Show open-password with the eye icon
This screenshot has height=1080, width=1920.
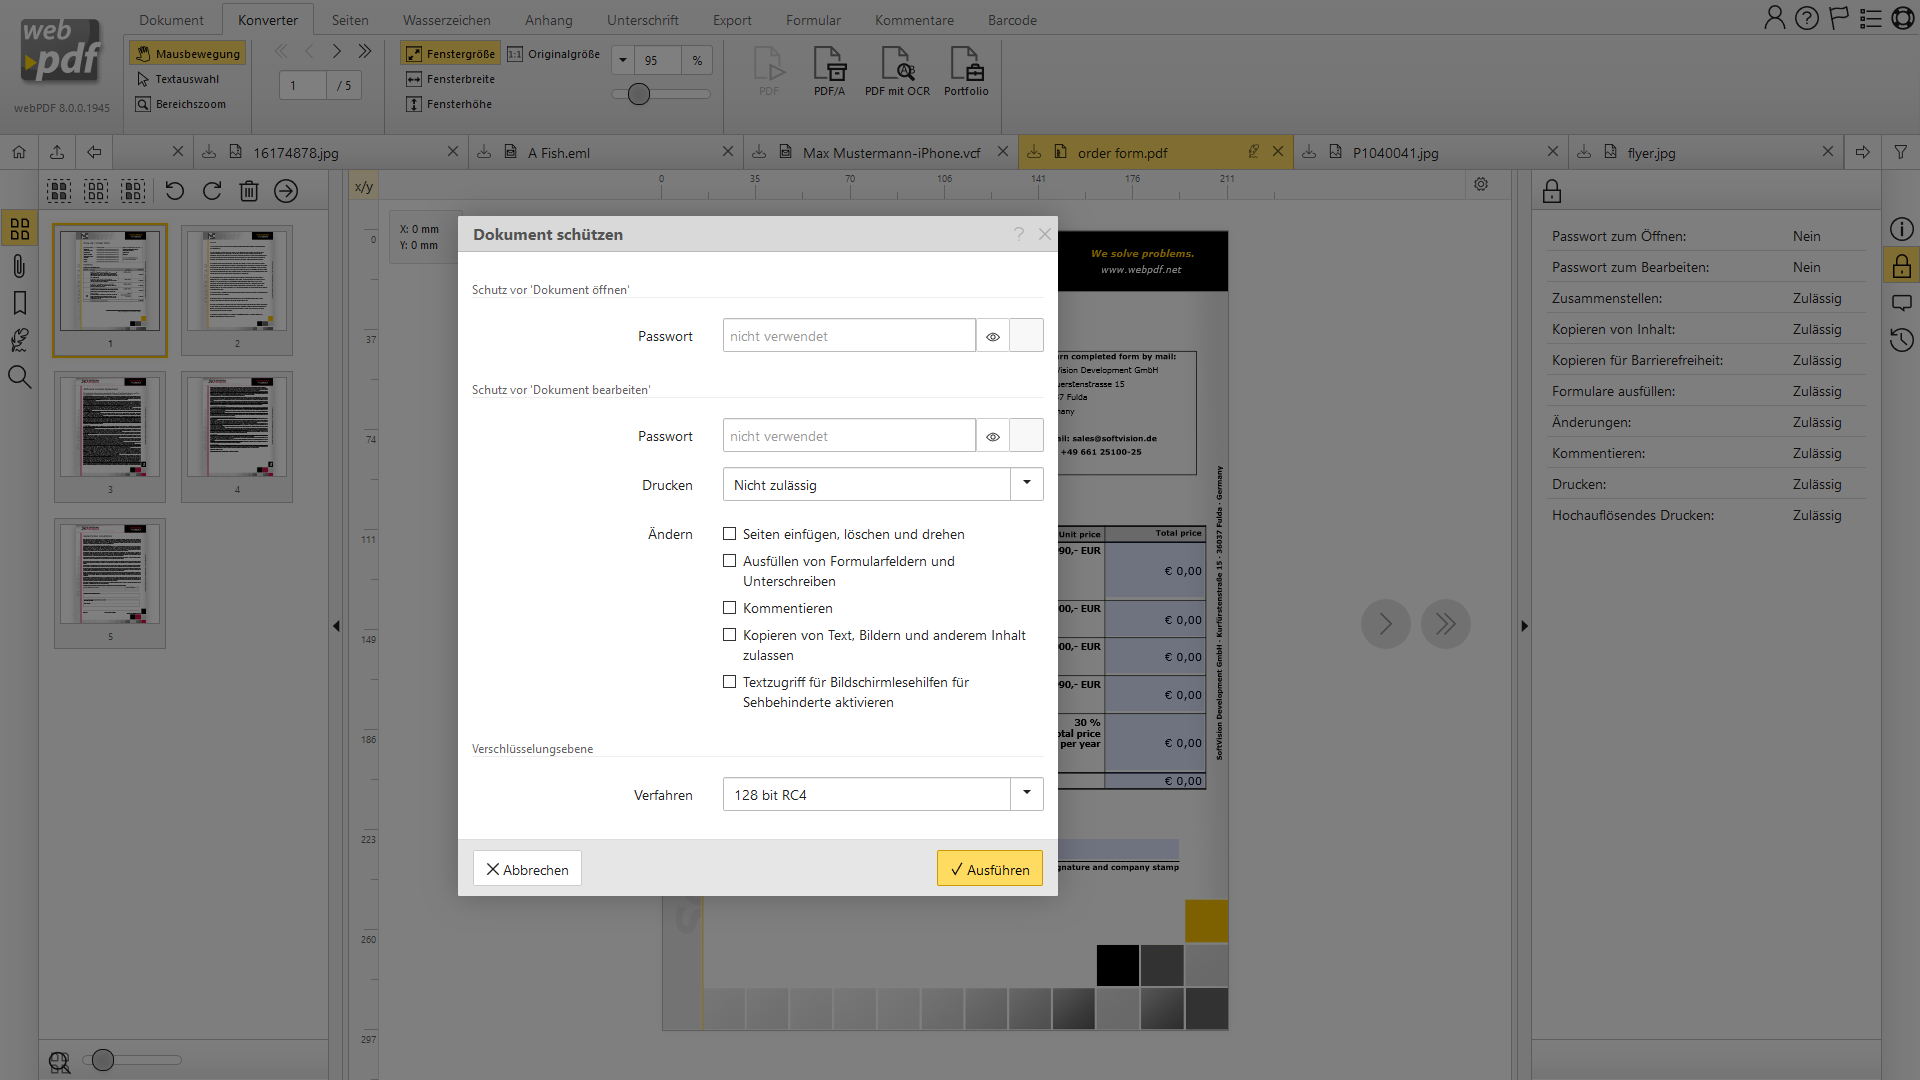point(993,337)
